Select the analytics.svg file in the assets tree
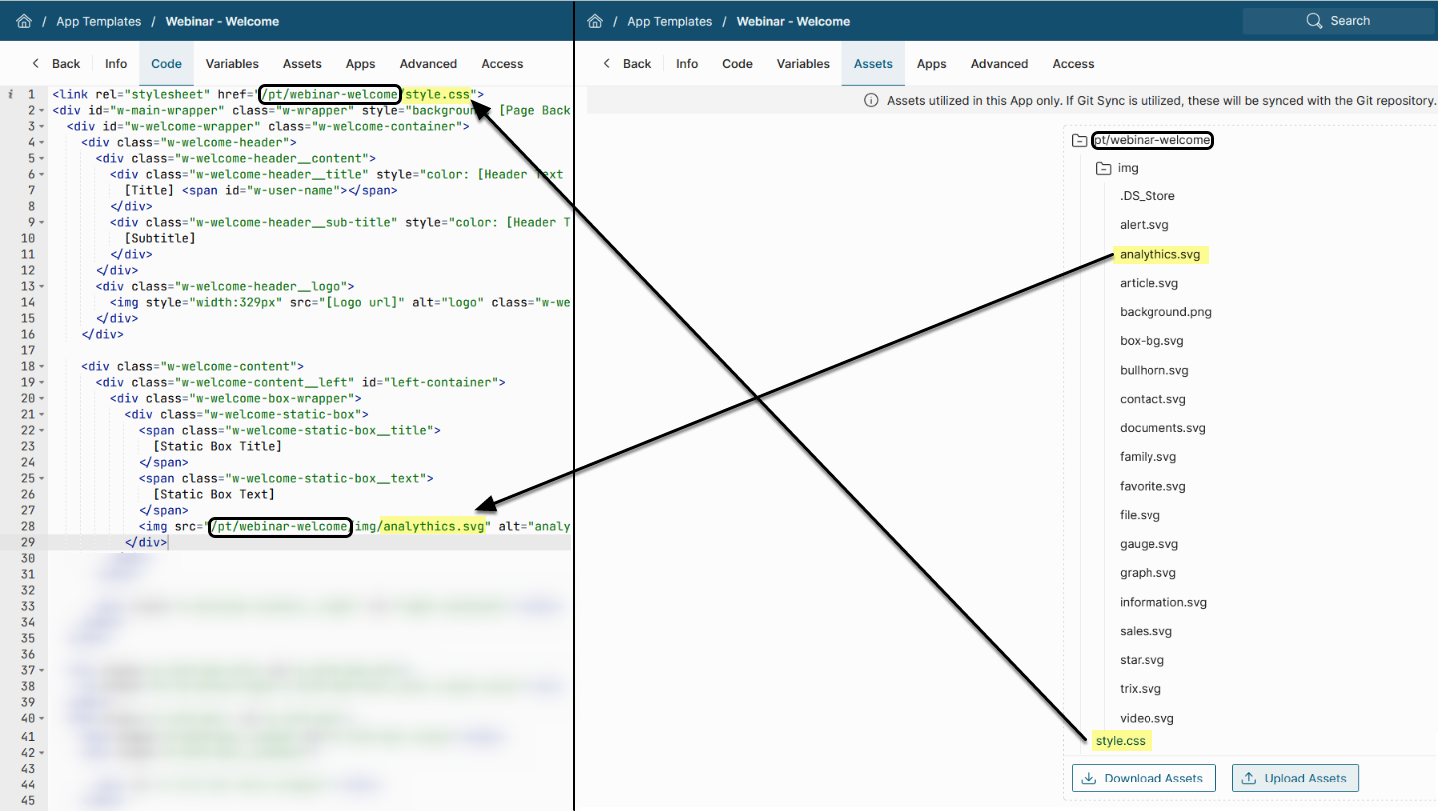Viewport: 1438px width, 811px height. click(1159, 255)
